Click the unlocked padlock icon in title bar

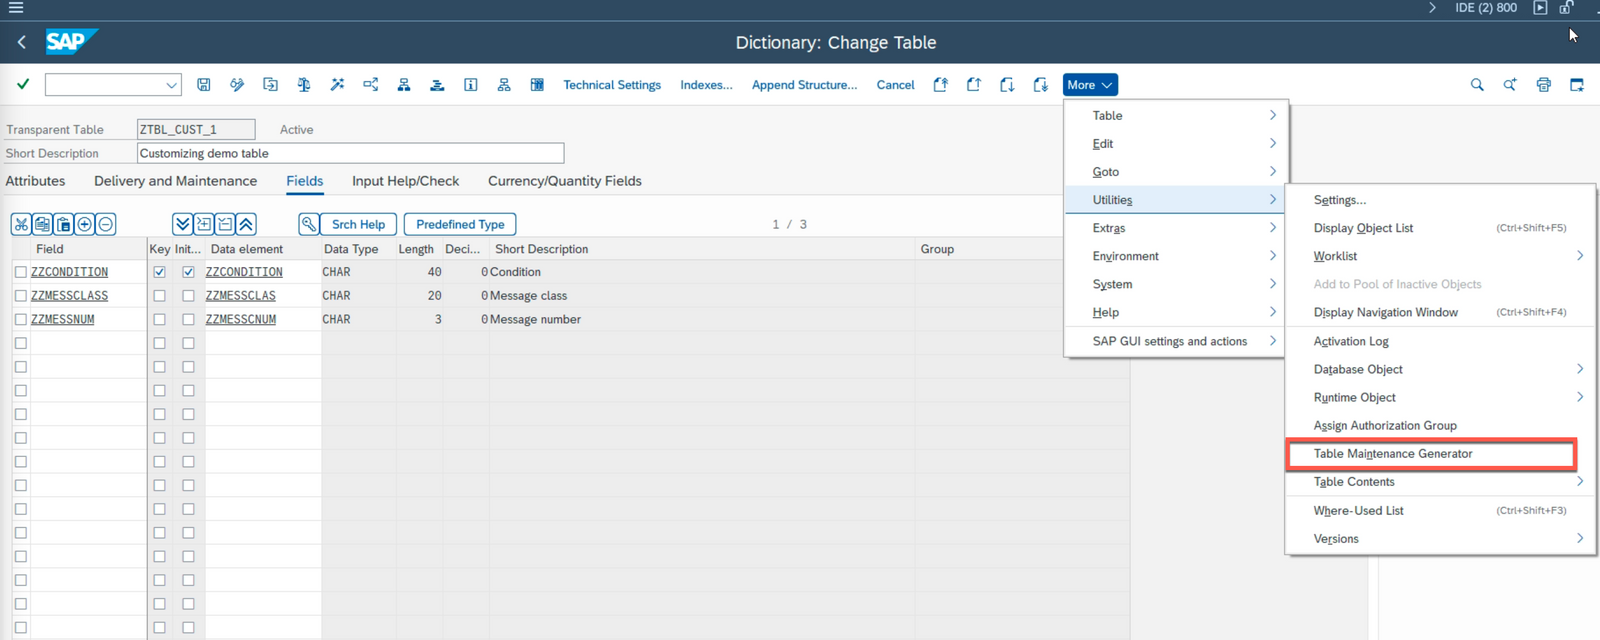(1567, 7)
